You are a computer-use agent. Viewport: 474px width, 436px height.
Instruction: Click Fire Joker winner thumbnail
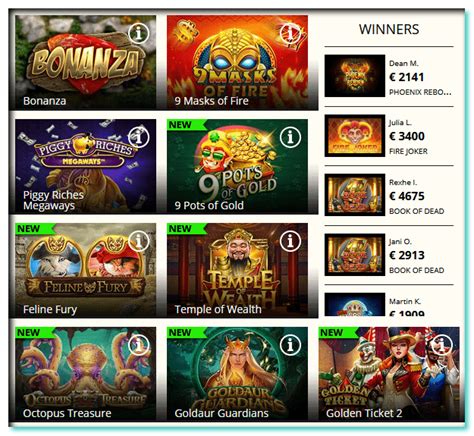click(355, 136)
